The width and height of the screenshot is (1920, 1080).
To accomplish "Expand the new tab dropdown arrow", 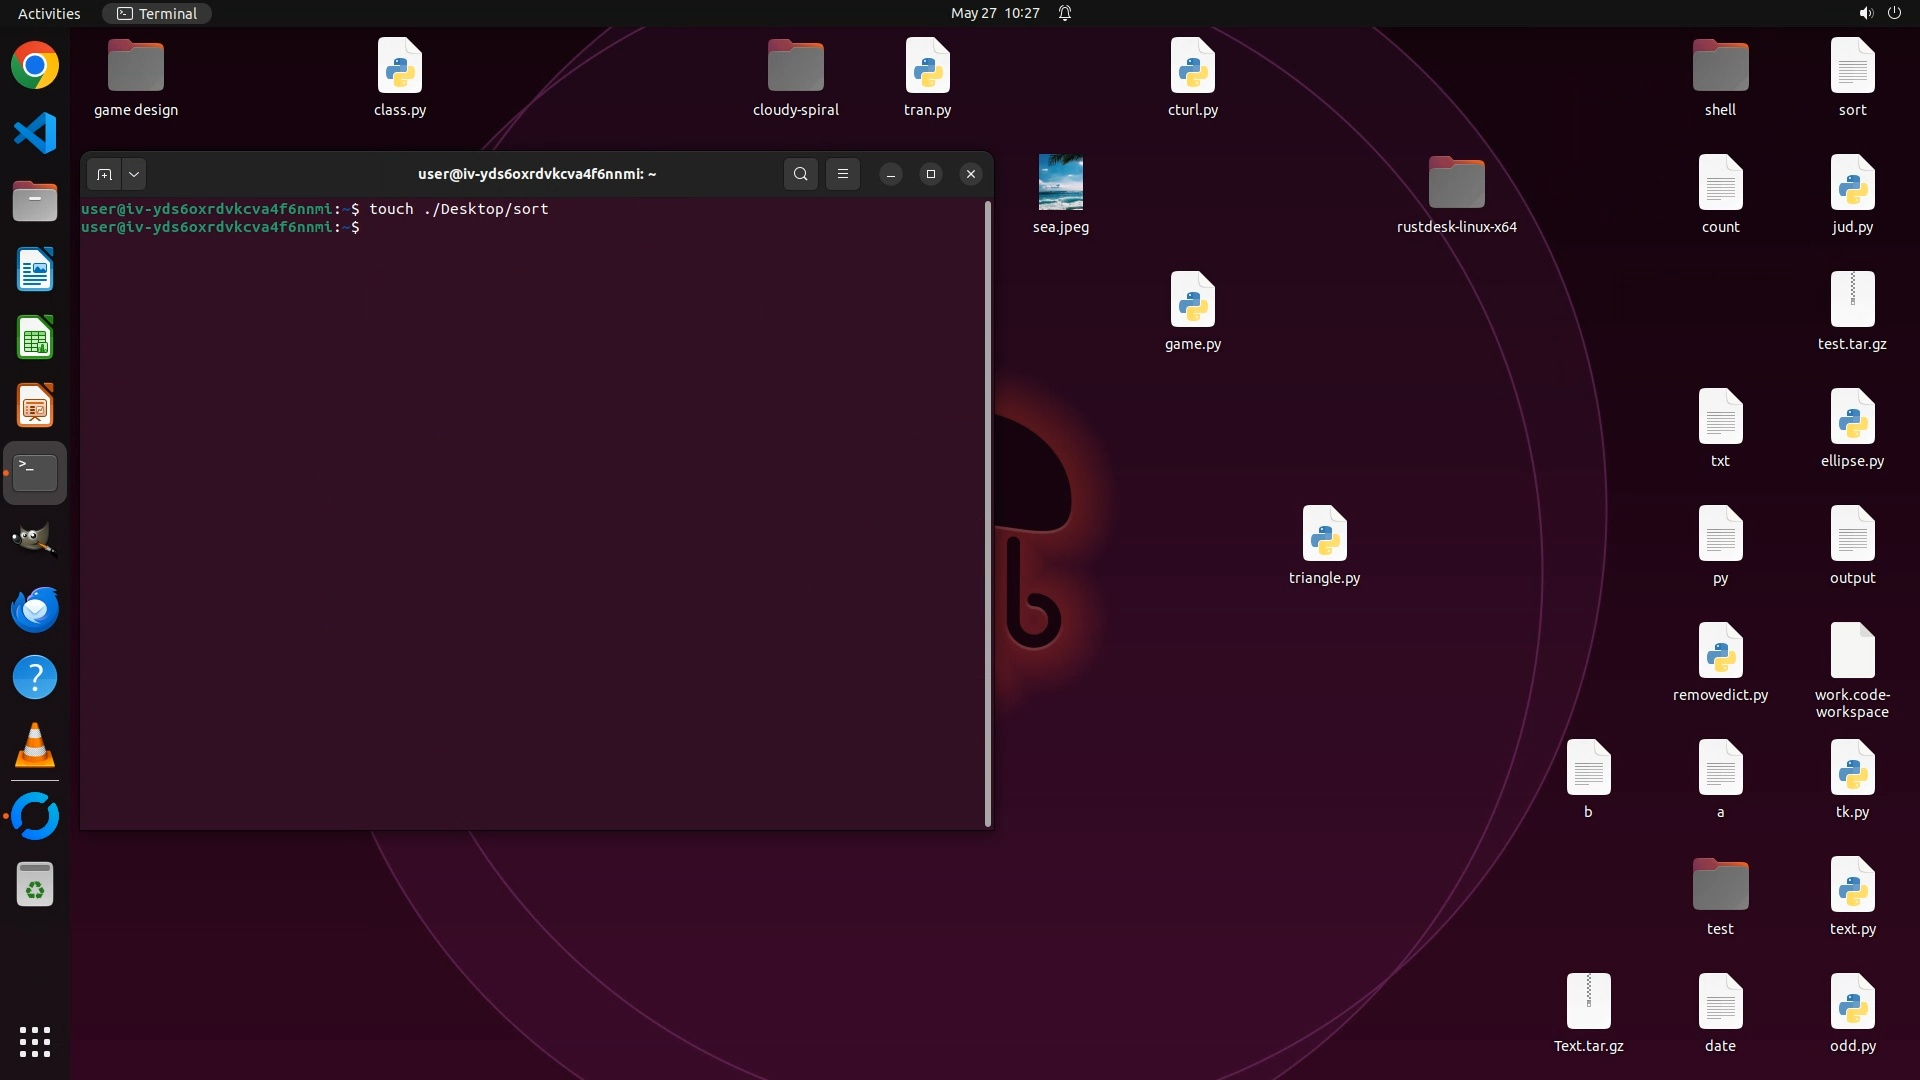I will coord(134,174).
